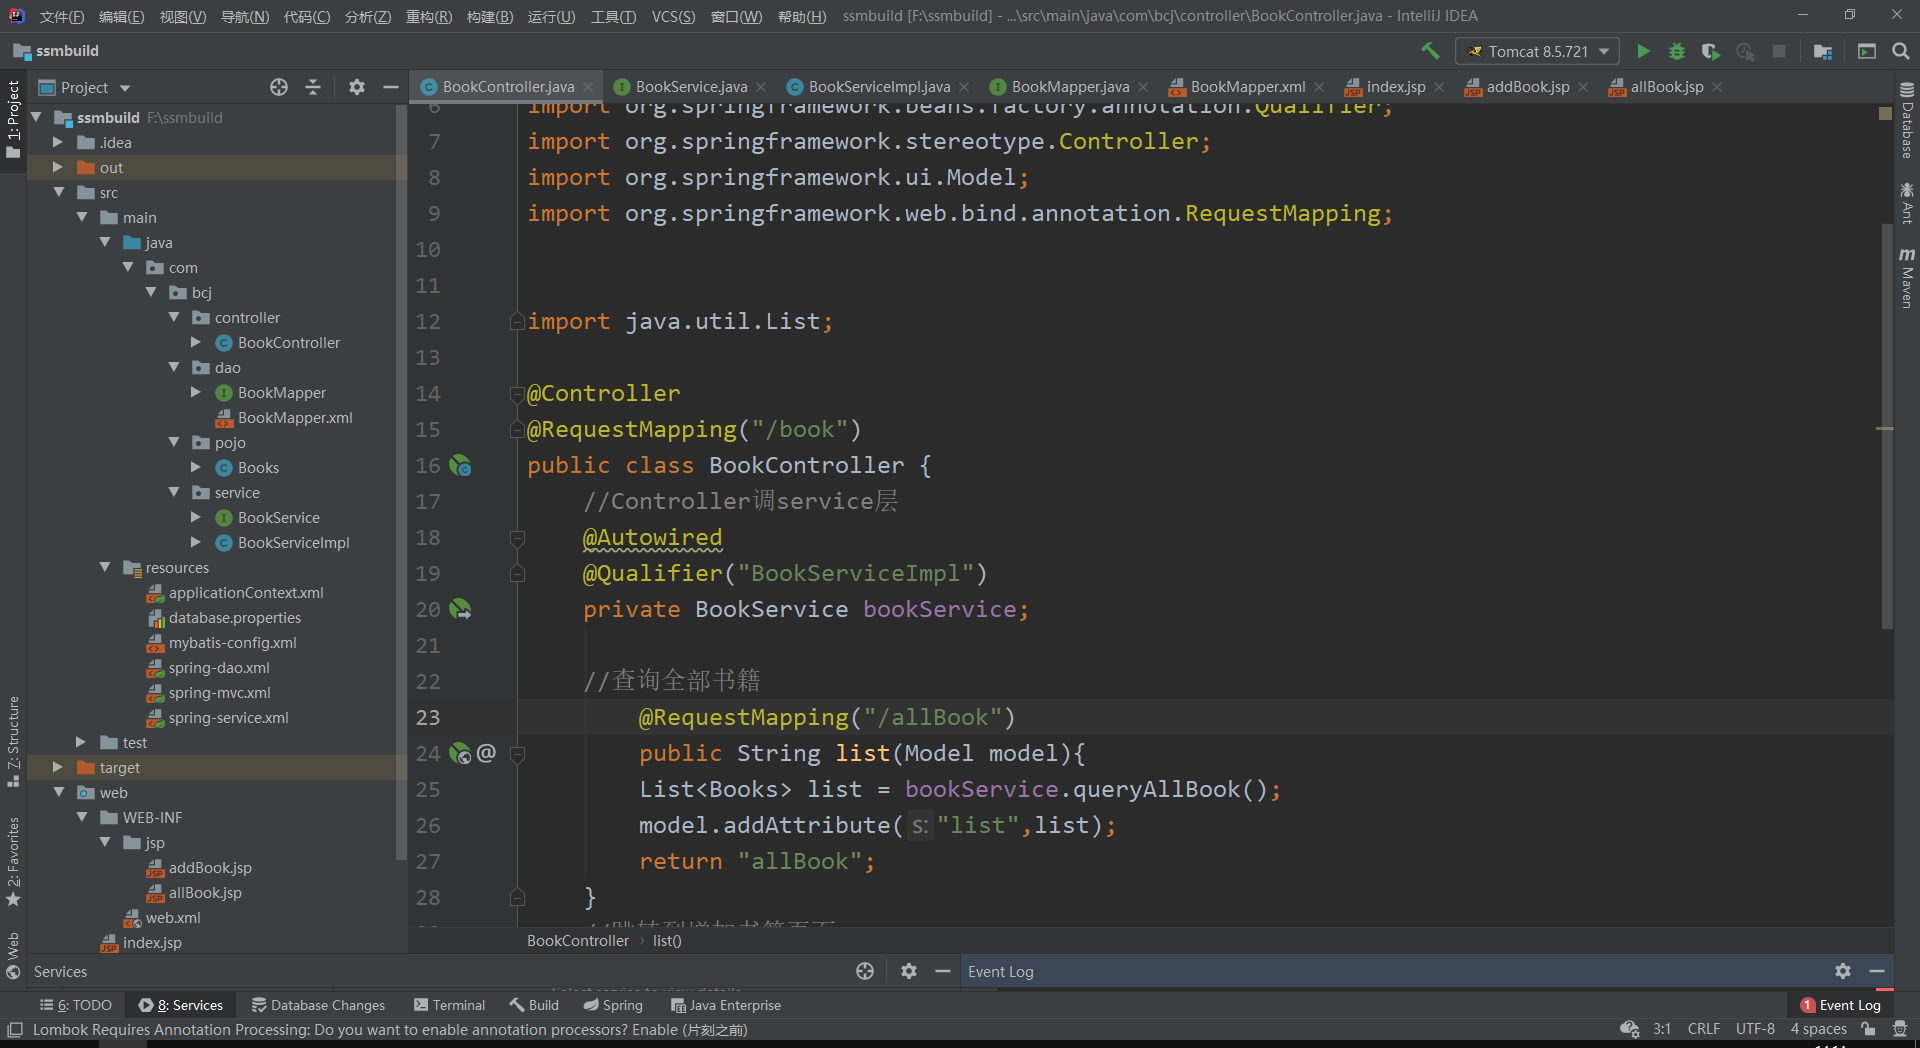Click the Debug bug icon in toolbar
Viewport: 1920px width, 1048px height.
(1677, 51)
